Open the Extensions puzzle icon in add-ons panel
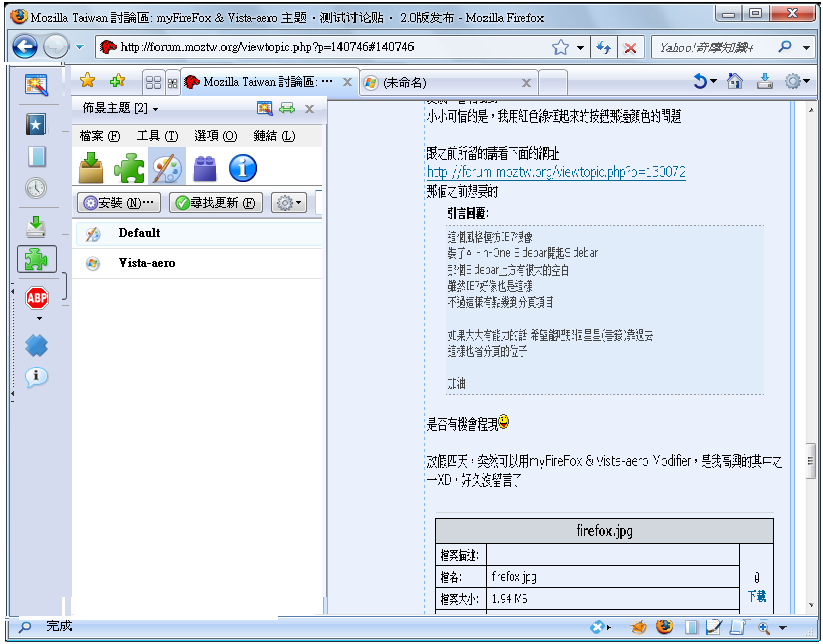The width and height of the screenshot is (823, 644). (128, 168)
